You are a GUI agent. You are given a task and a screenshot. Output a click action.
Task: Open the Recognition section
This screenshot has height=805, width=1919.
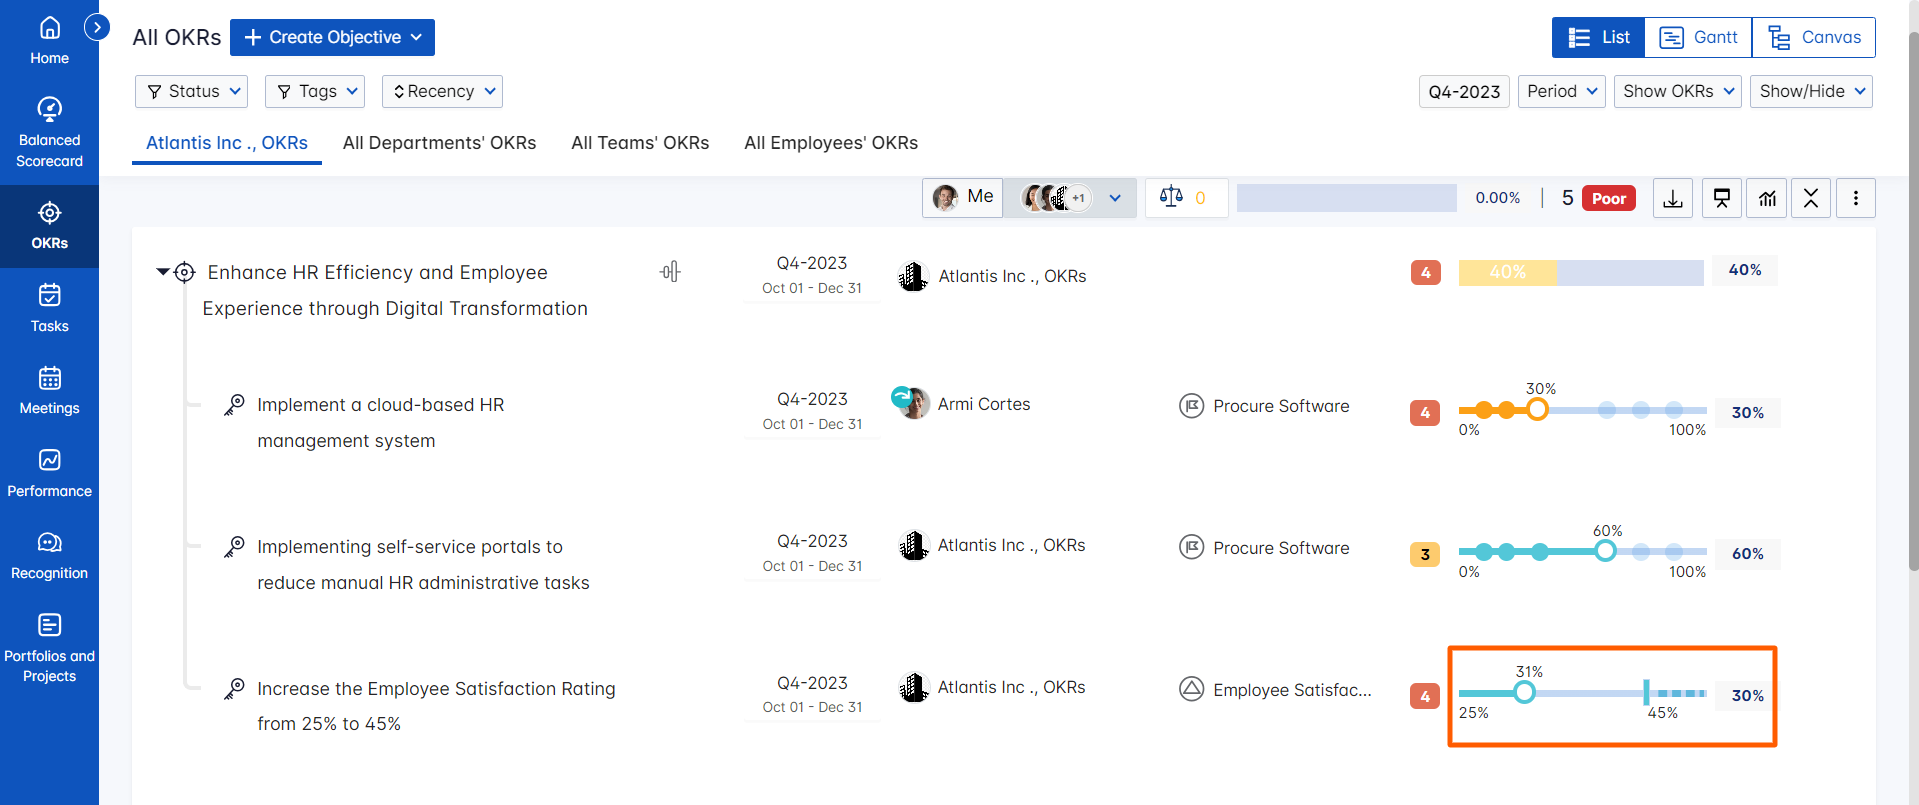tap(49, 555)
